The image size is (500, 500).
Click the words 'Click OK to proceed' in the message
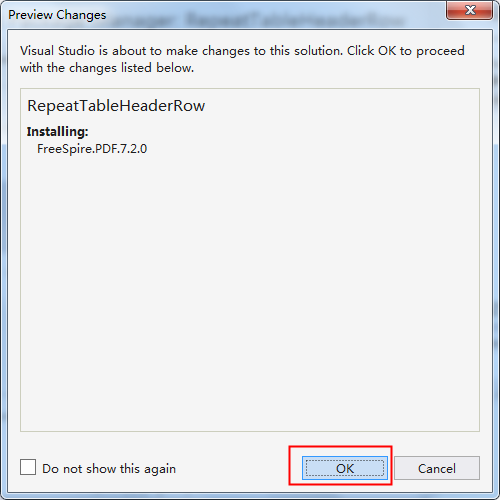(x=406, y=51)
